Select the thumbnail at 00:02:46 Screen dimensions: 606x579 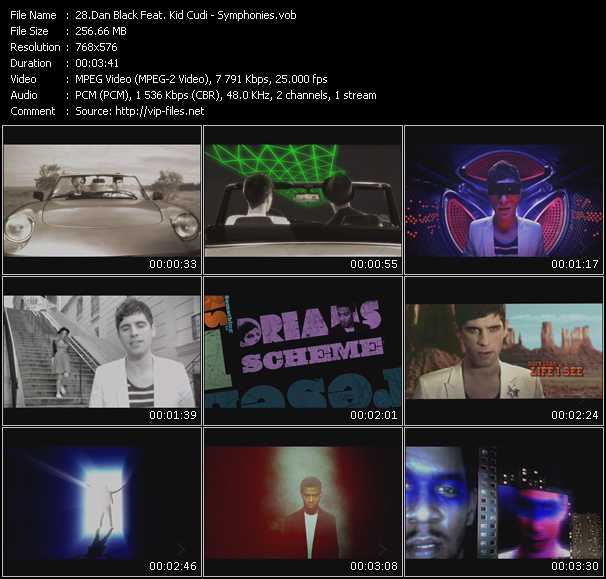click(102, 502)
